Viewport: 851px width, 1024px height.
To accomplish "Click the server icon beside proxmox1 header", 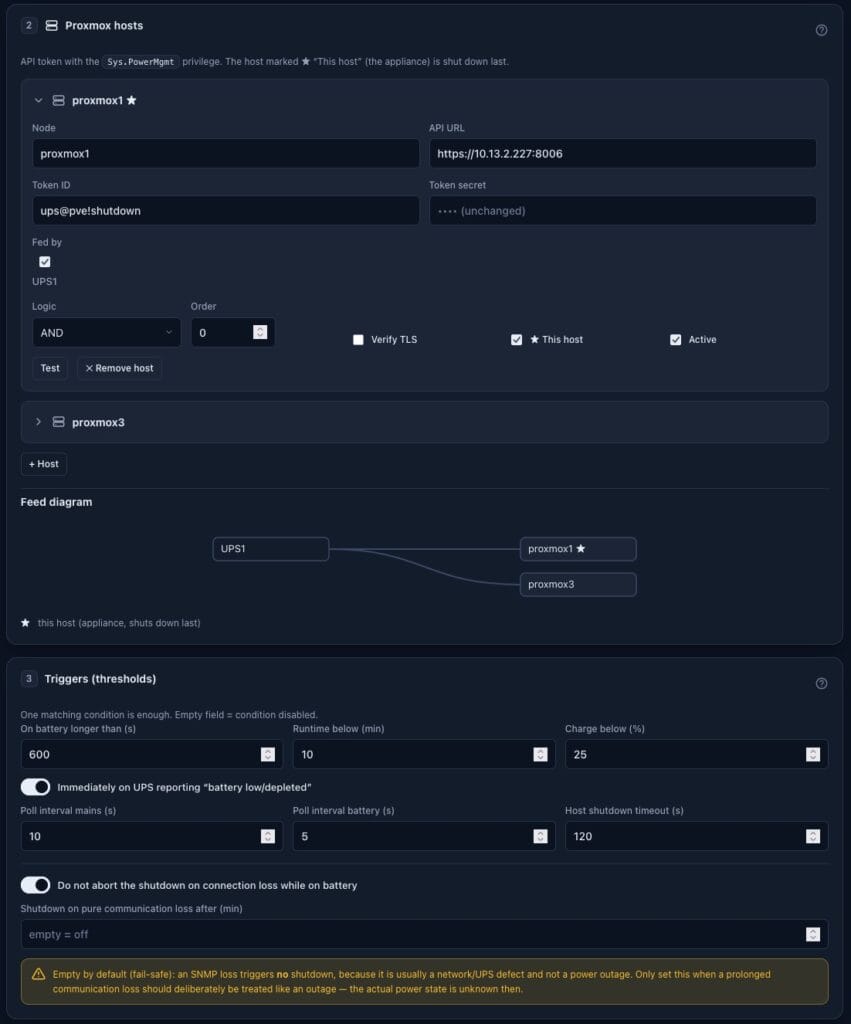I will pos(58,100).
